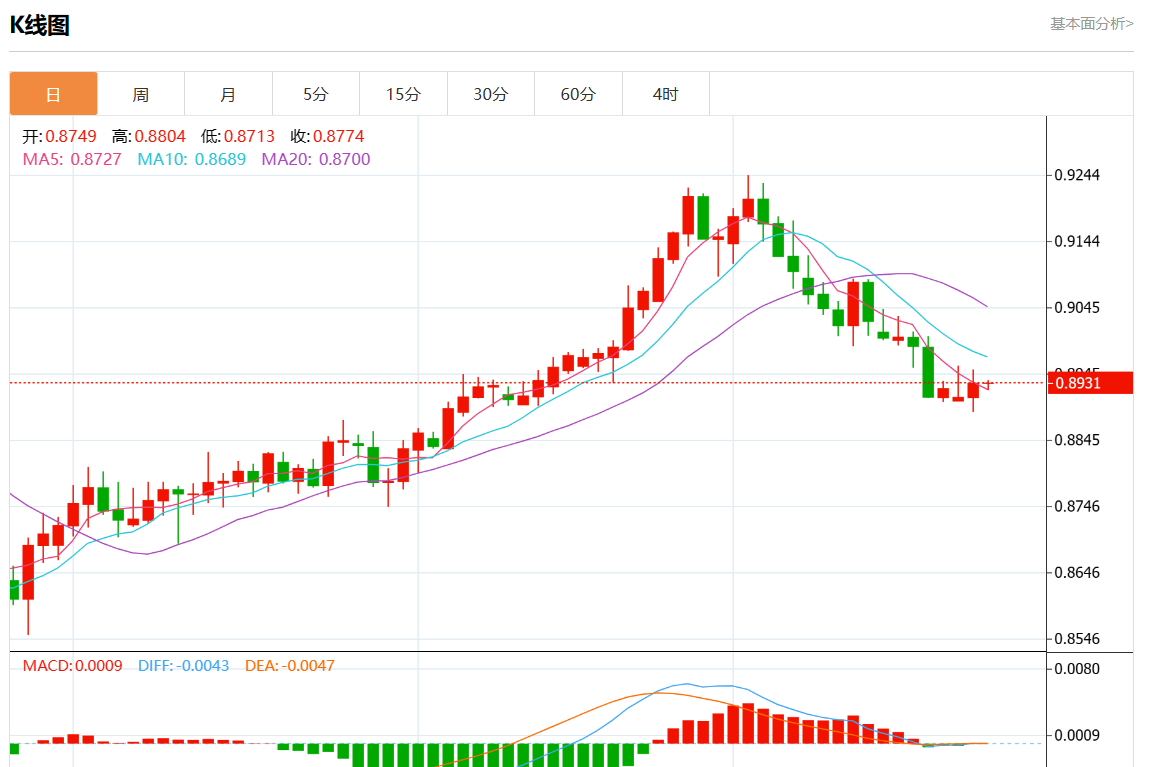Viewport: 1153px width, 767px height.
Task: Click the 0.0009 MACD axis label
Action: point(1077,735)
